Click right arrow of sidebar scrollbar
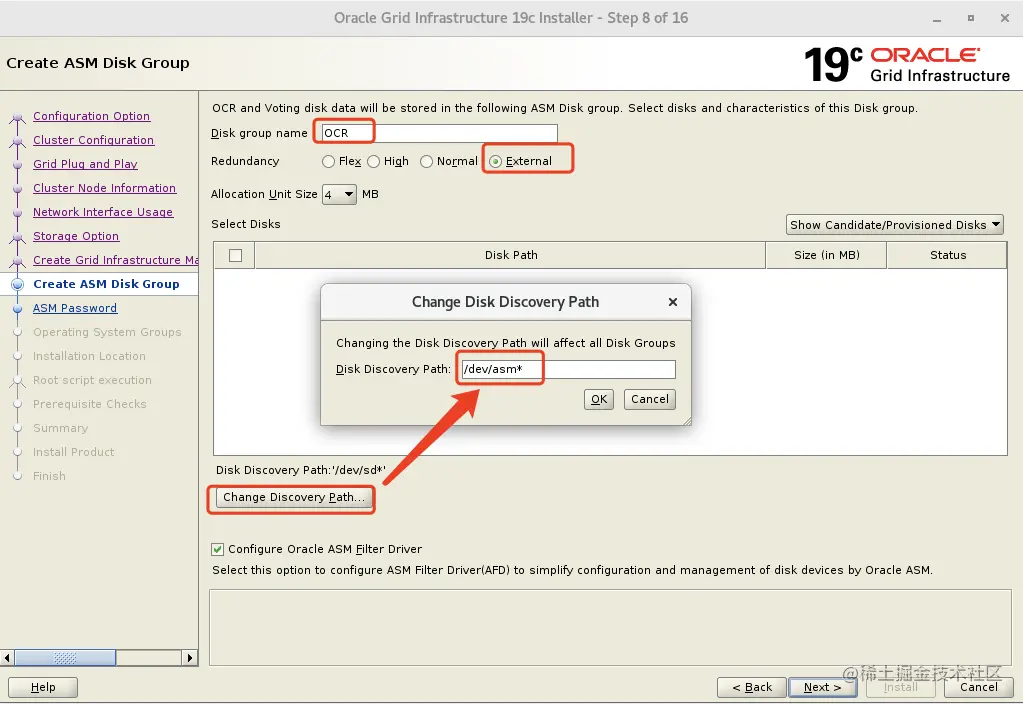This screenshot has height=704, width=1023. [190, 658]
